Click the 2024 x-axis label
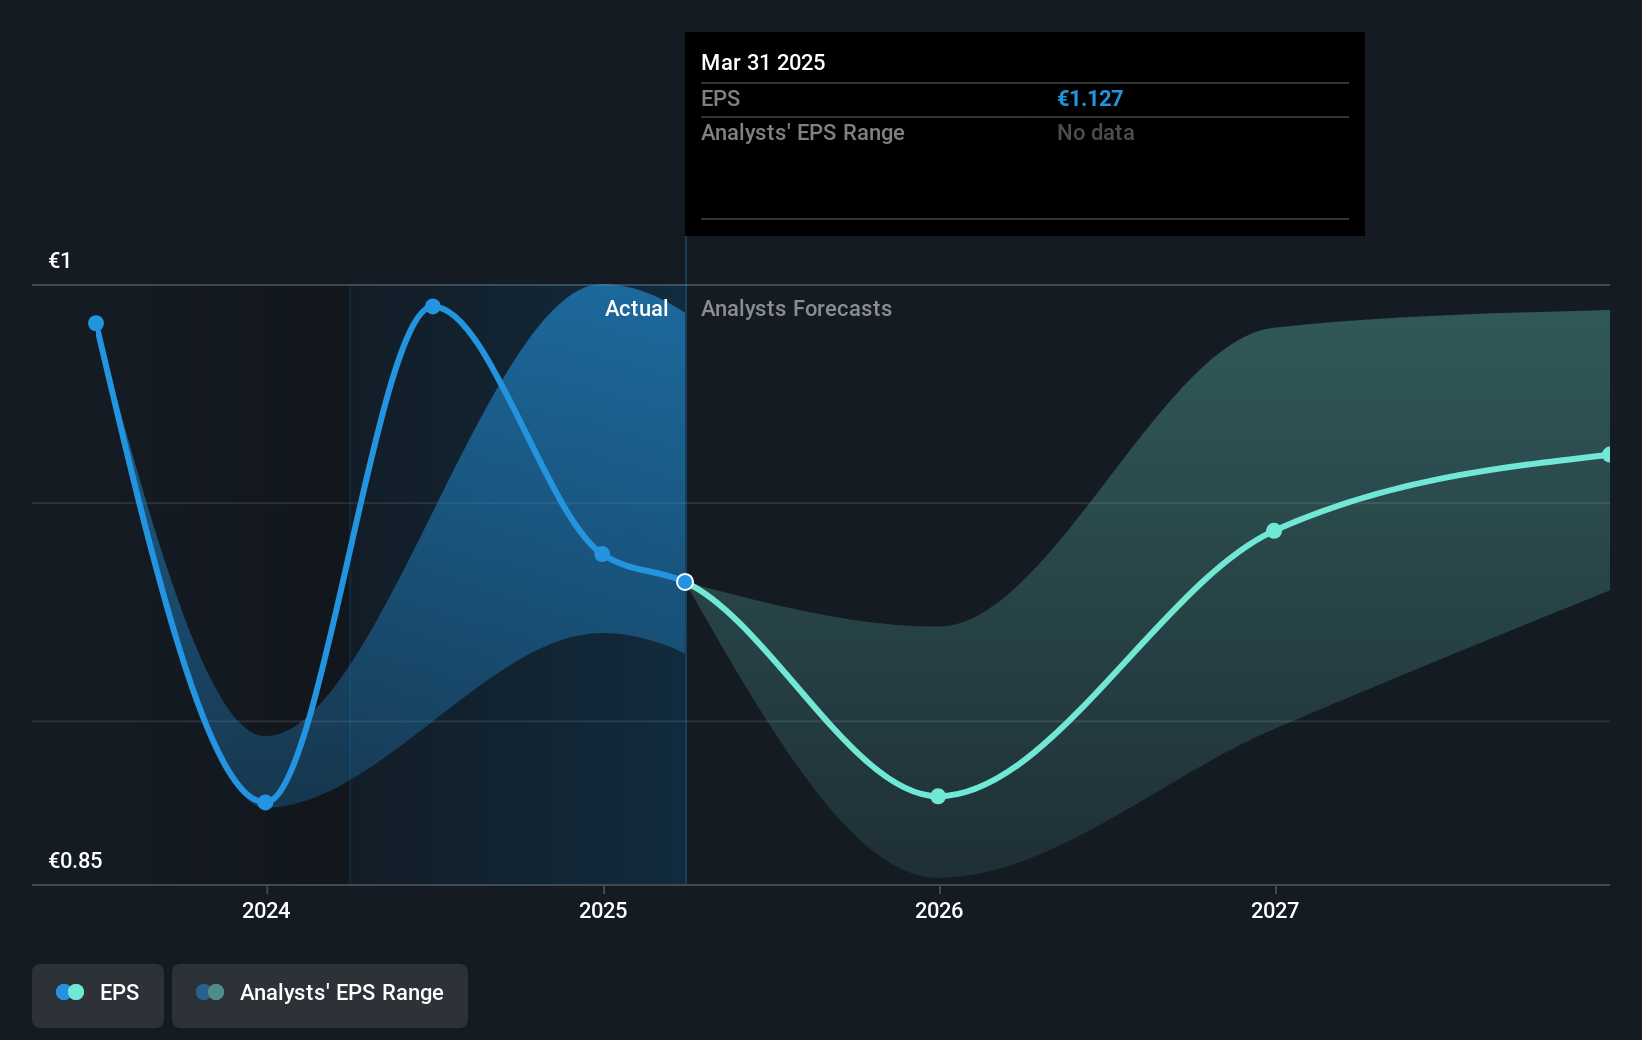The height and width of the screenshot is (1040, 1642). click(266, 910)
